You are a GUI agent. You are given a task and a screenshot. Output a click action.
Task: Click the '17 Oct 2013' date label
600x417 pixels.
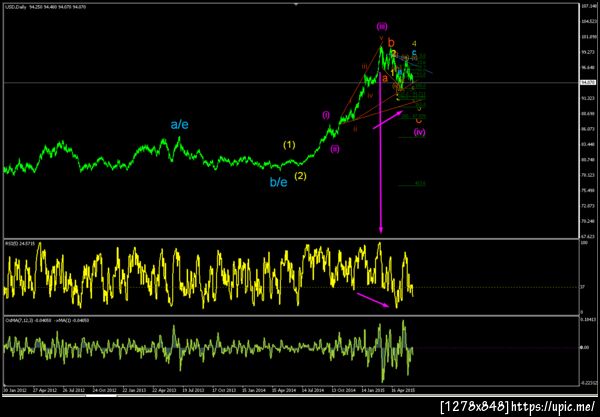point(224,390)
